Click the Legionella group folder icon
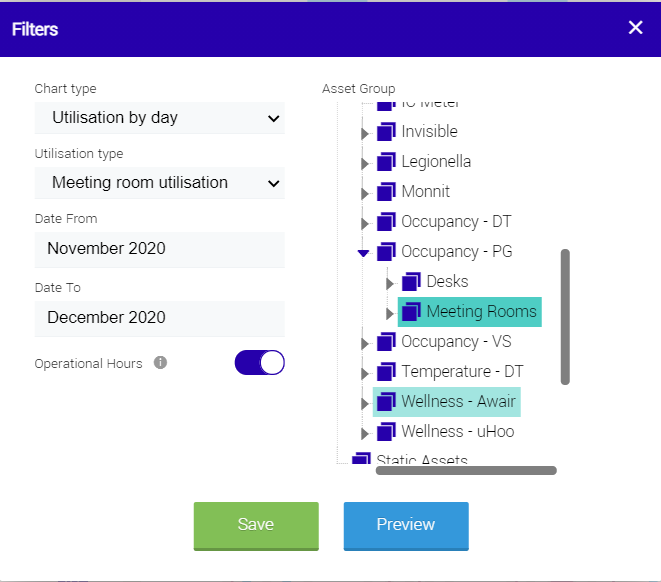 tap(386, 161)
